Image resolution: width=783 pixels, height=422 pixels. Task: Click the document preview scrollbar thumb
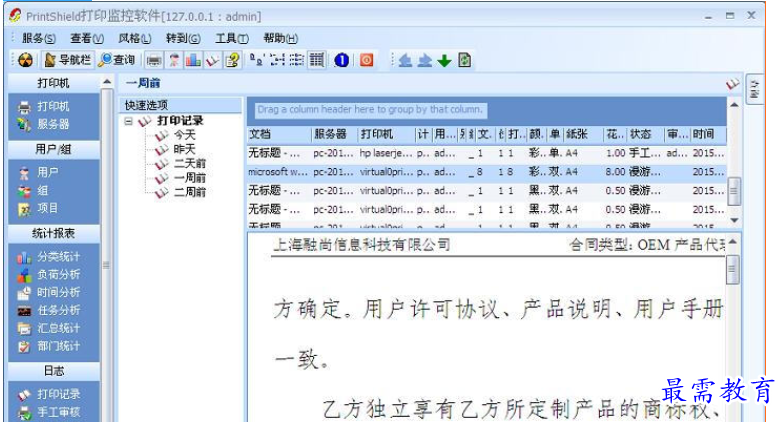point(733,269)
